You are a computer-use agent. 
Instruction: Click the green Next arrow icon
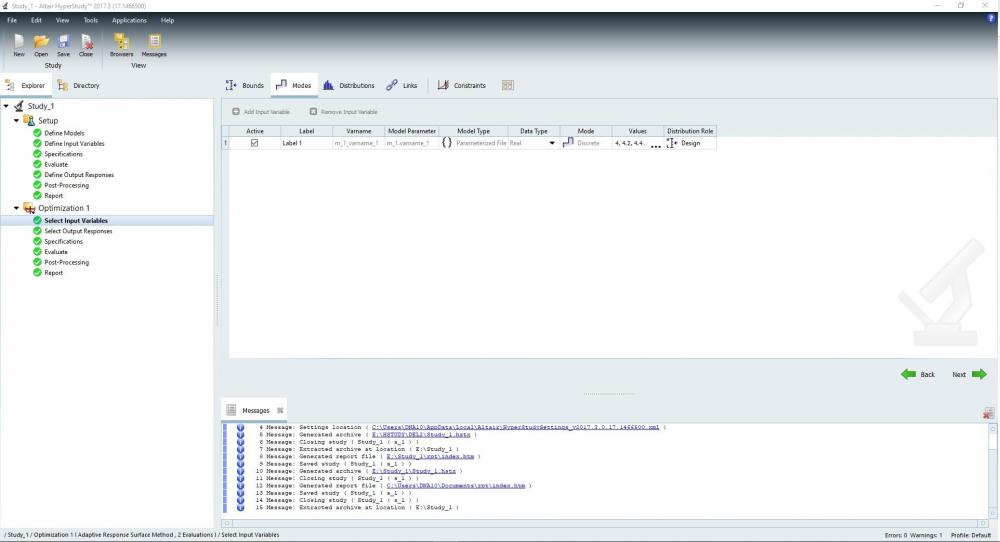click(x=980, y=374)
